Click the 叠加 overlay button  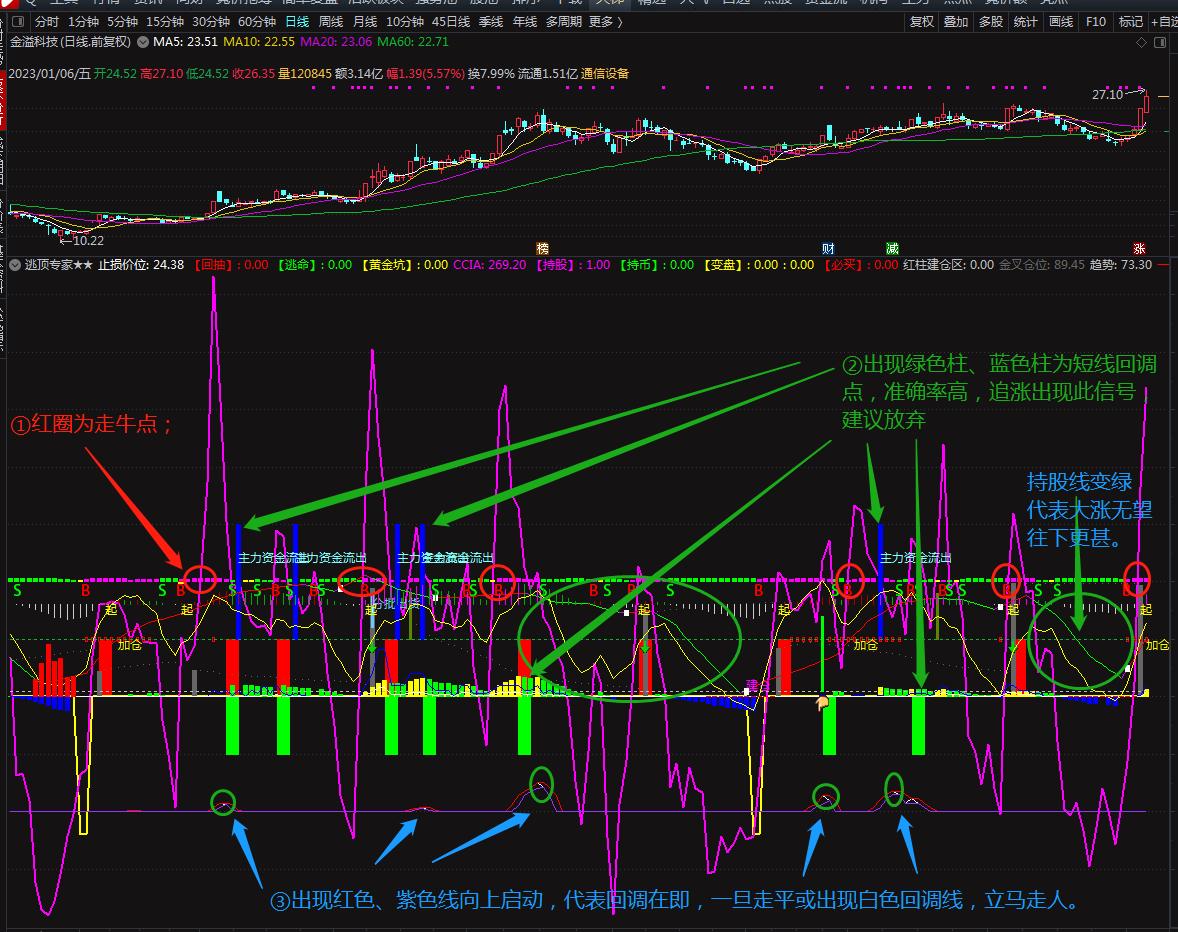point(956,22)
